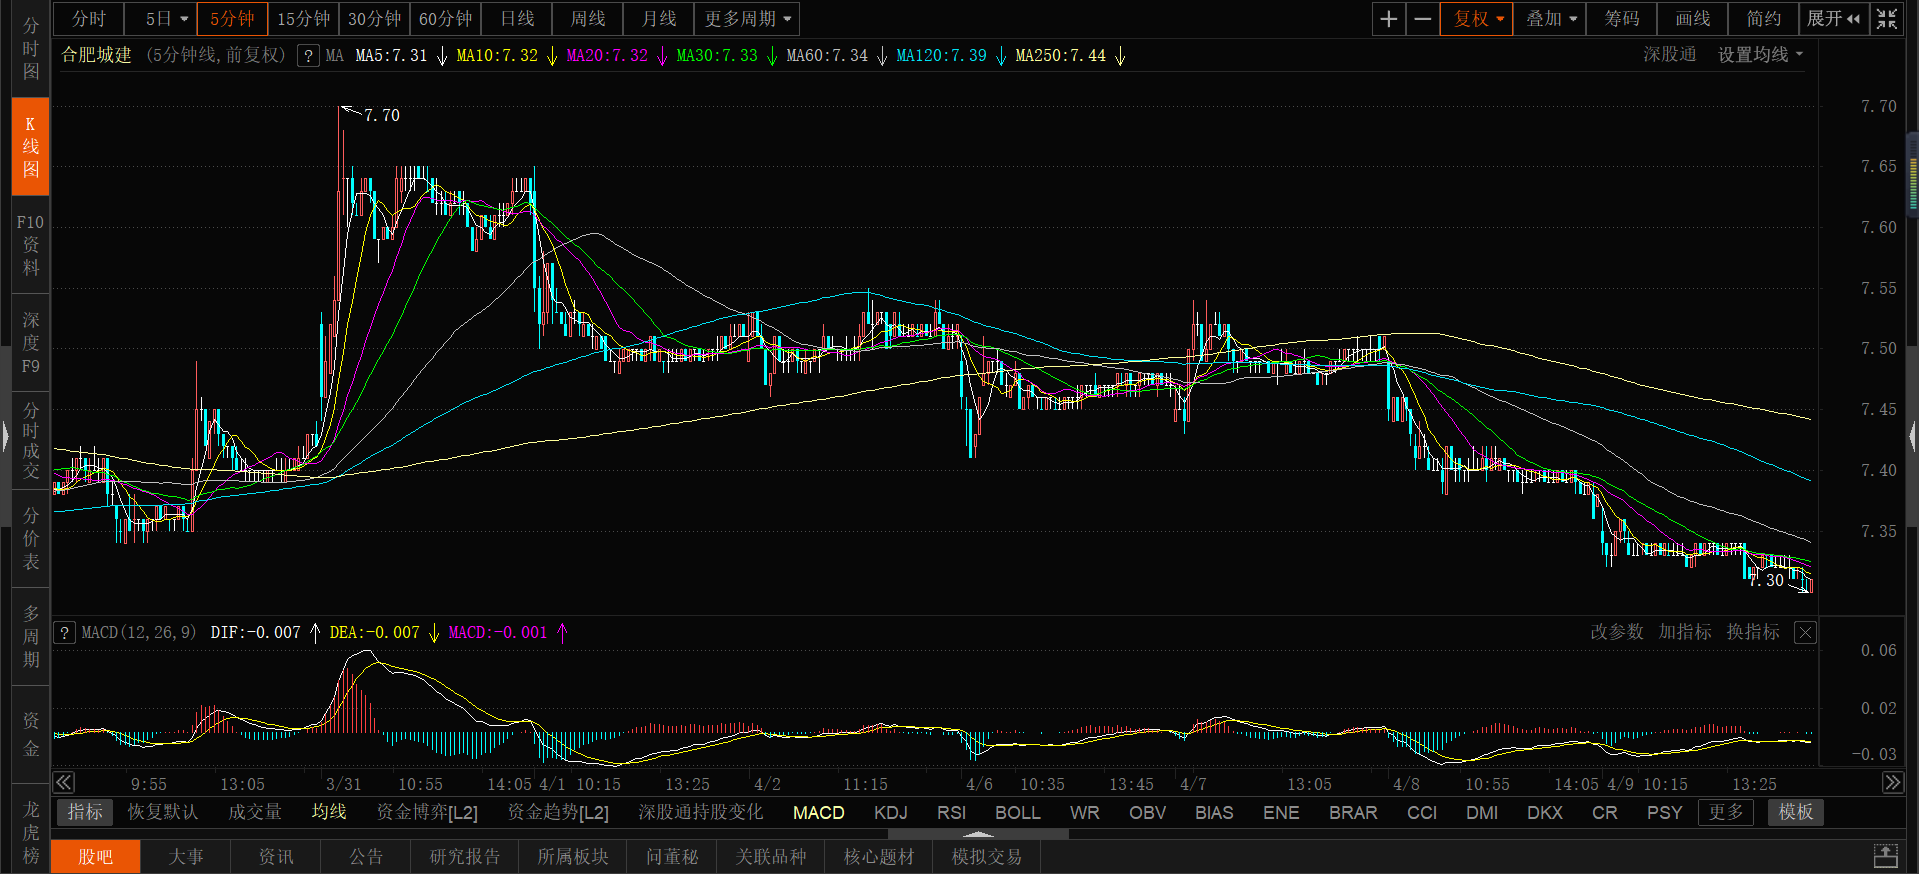Toggle 成交量 indicator
This screenshot has height=874, width=1919.
255,812
